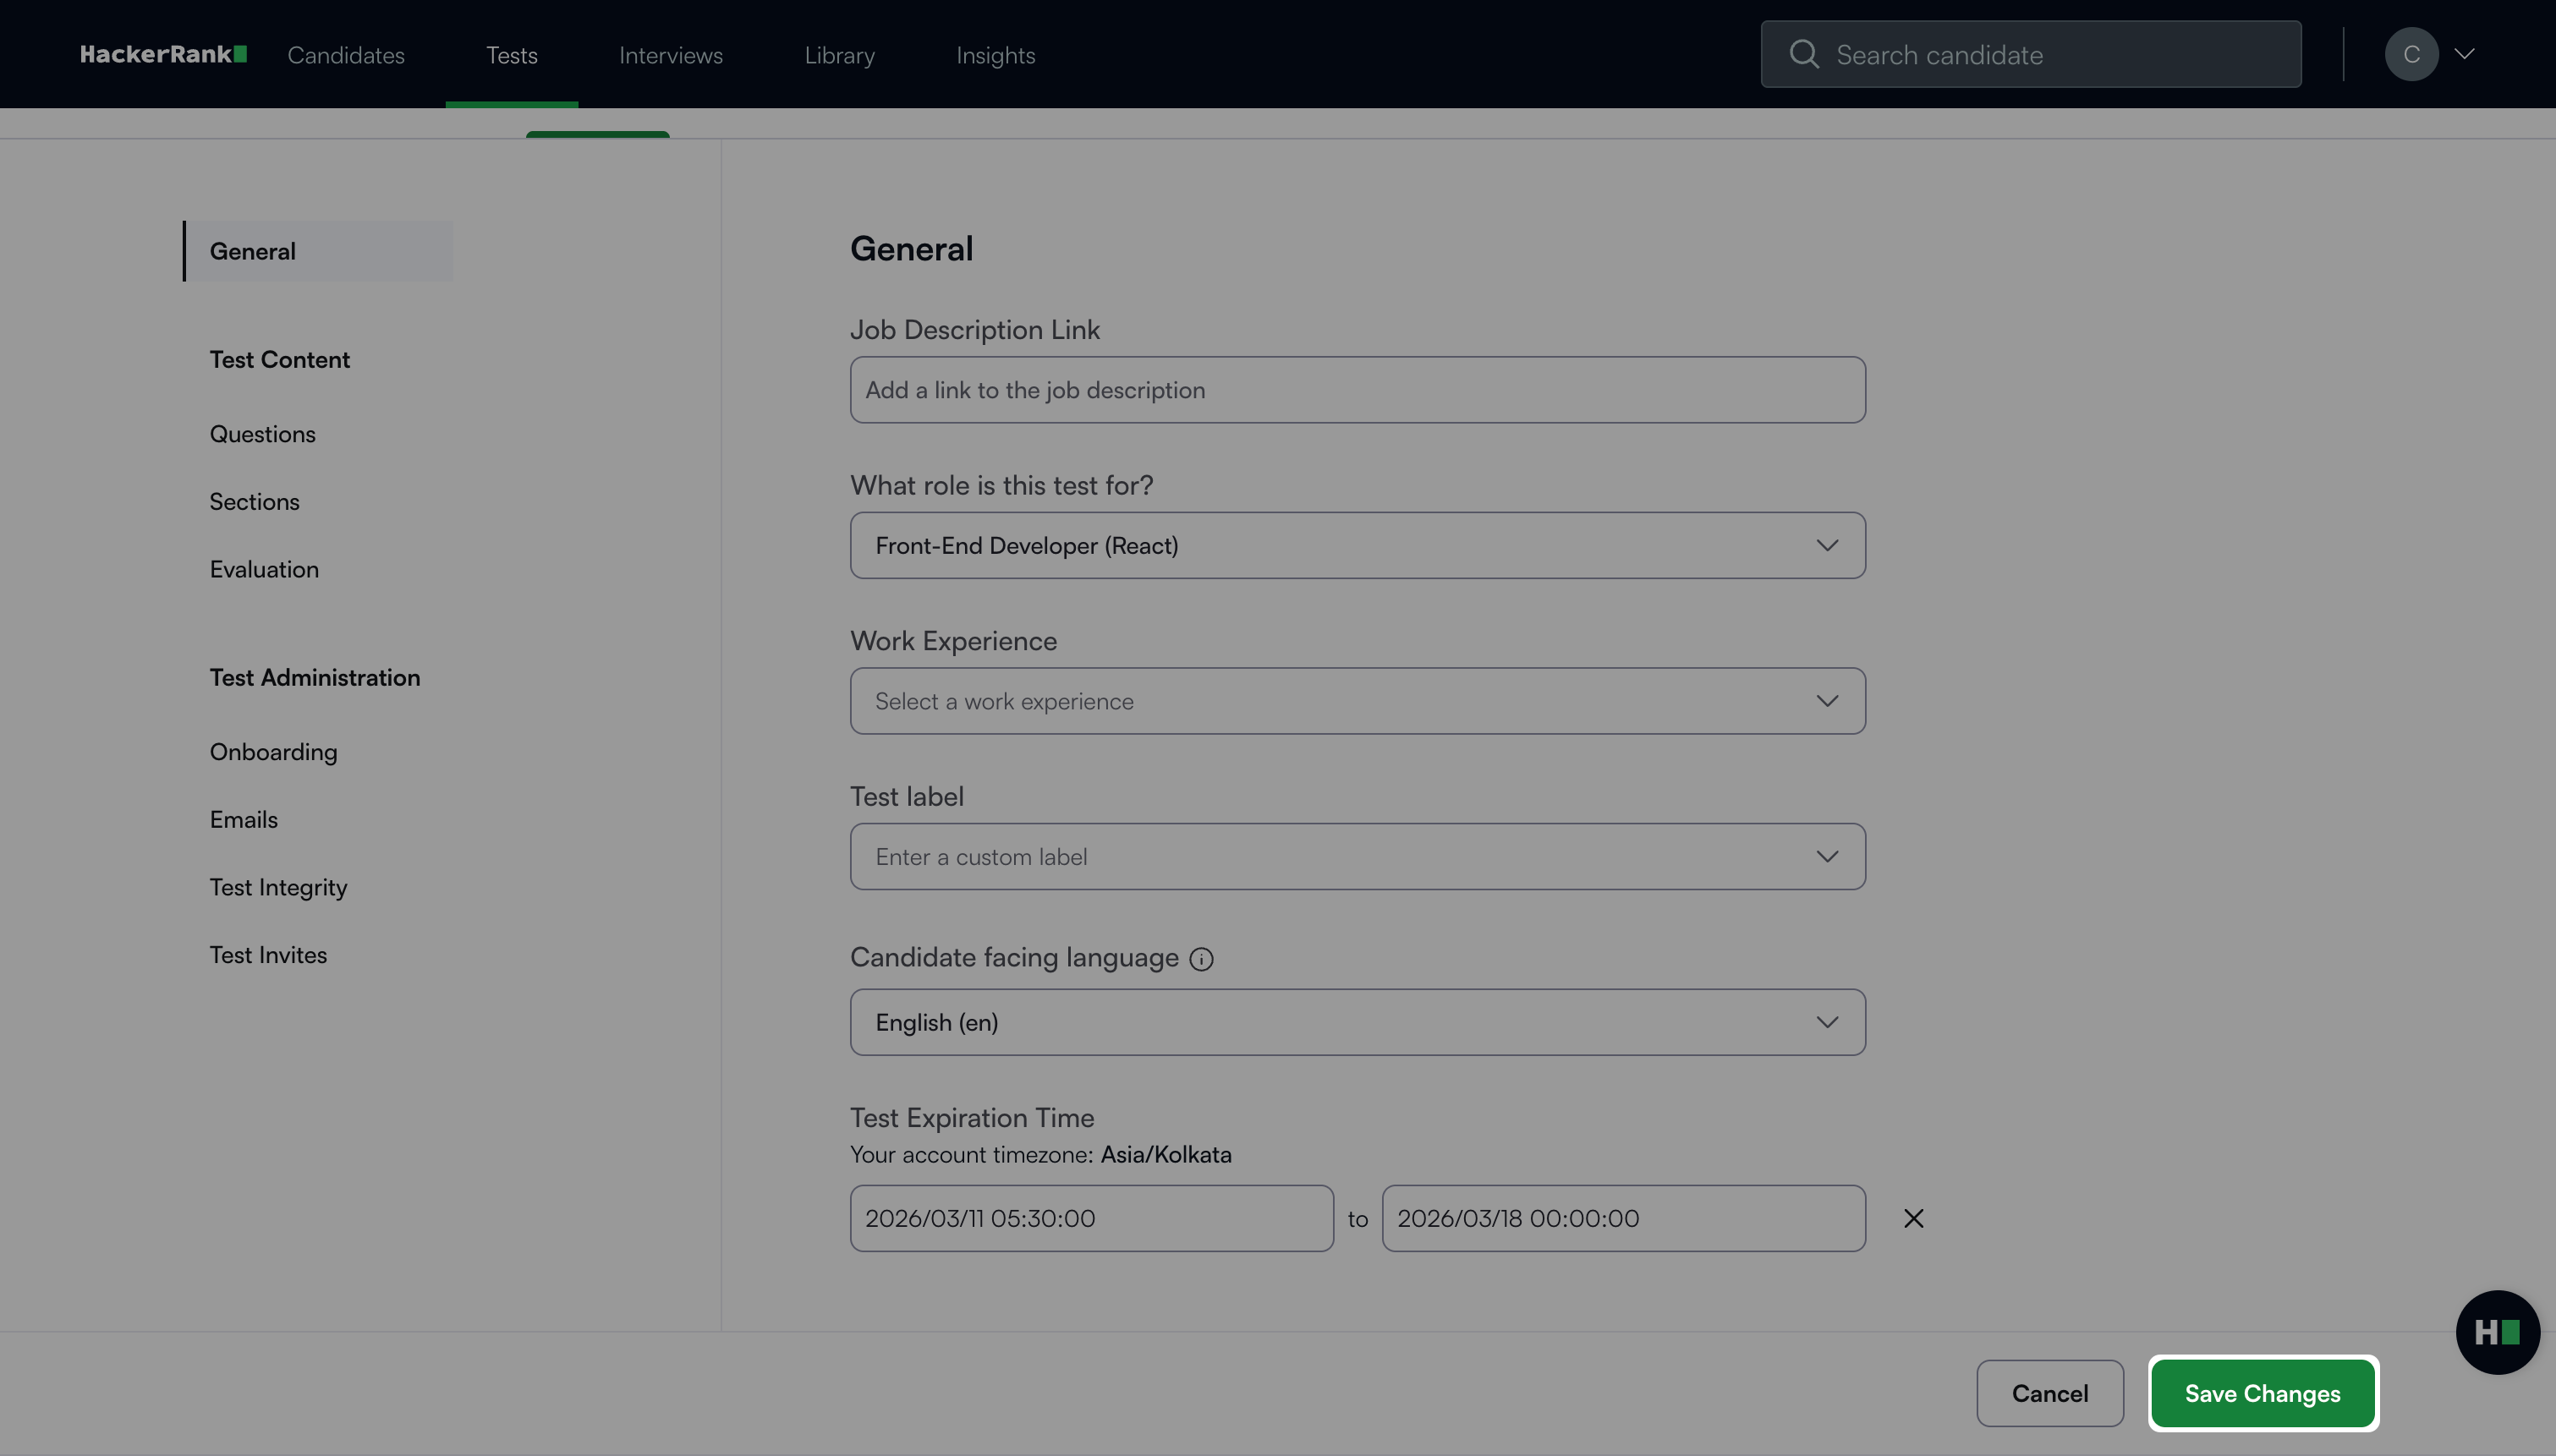The width and height of the screenshot is (2556, 1456).
Task: Open the Test label dropdown
Action: [1357, 857]
